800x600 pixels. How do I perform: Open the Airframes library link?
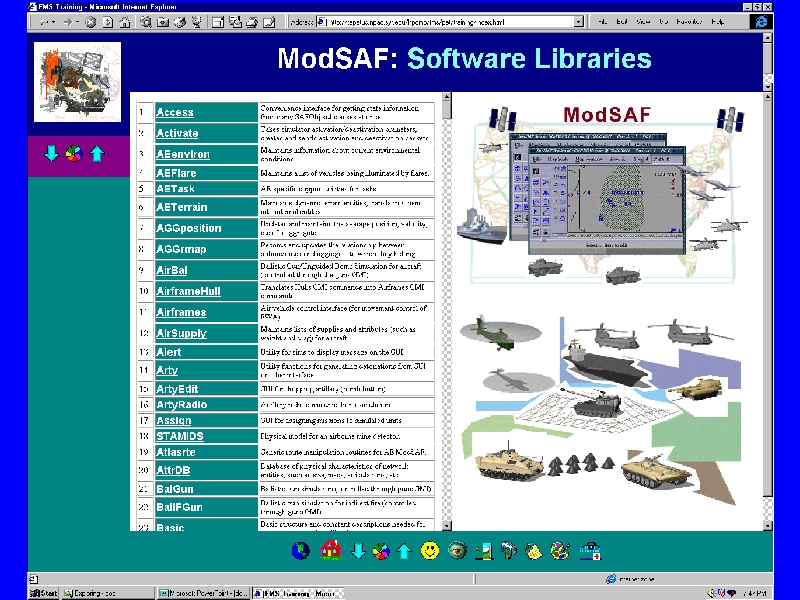(x=181, y=312)
